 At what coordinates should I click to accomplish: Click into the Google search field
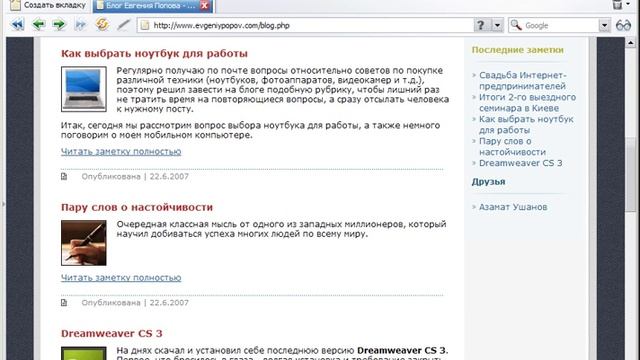point(560,25)
